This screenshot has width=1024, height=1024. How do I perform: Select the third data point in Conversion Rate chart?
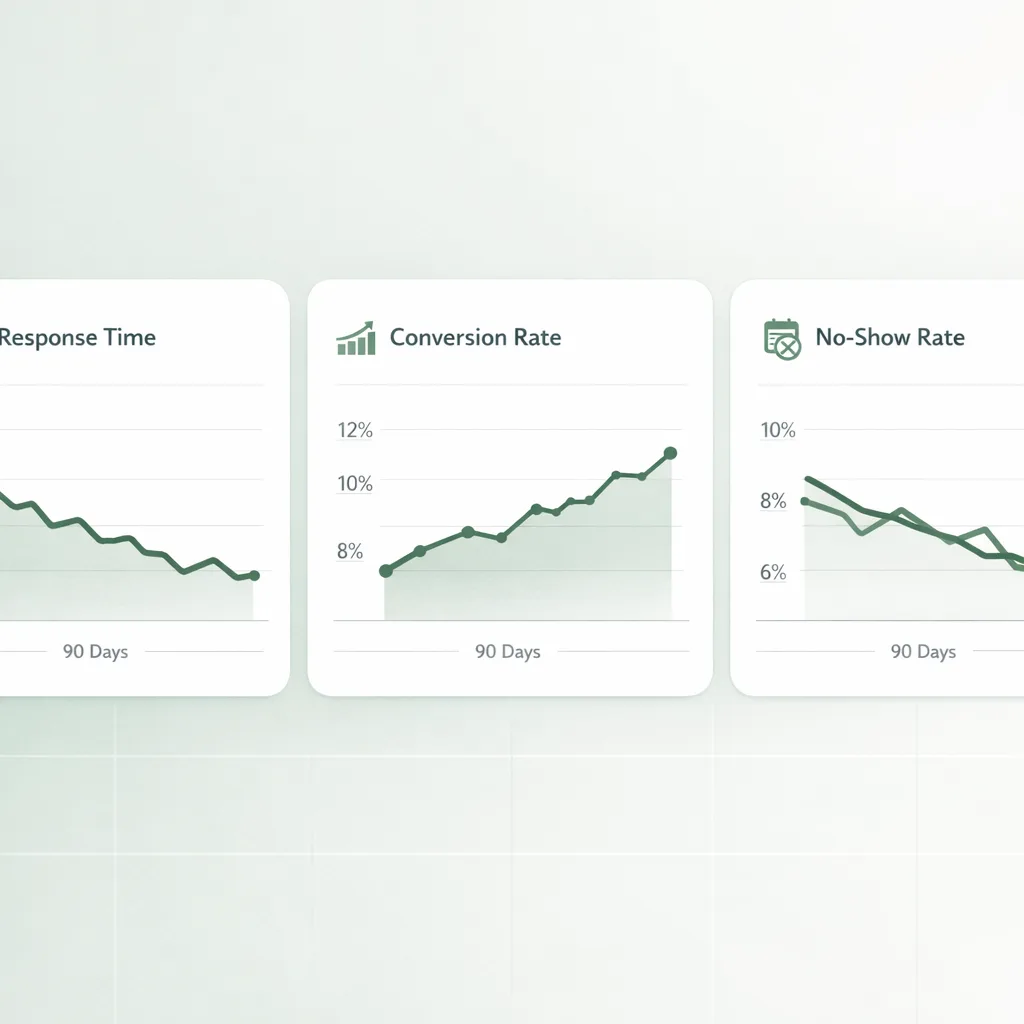pos(467,532)
